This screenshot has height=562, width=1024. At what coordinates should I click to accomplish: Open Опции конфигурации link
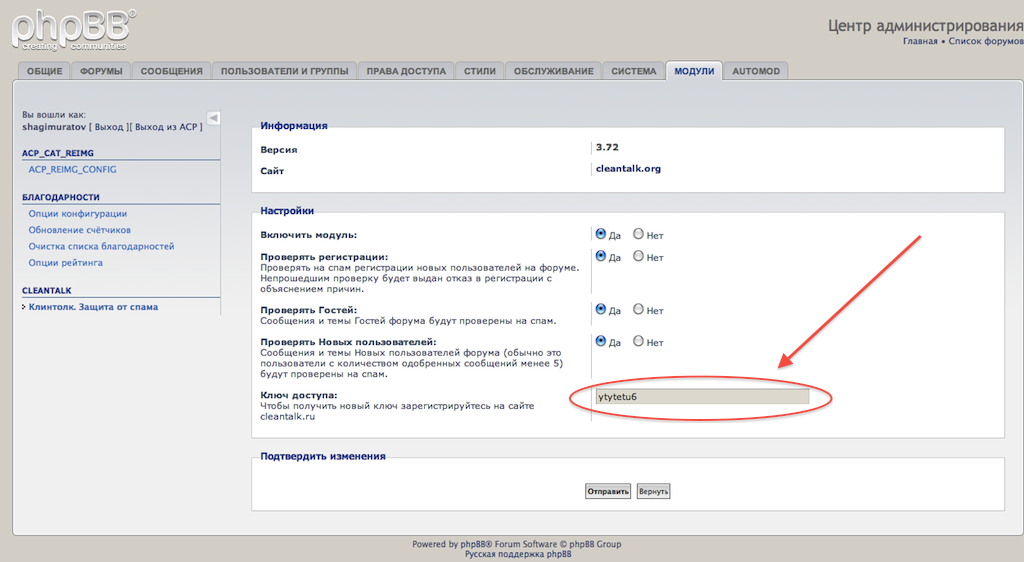(x=78, y=214)
